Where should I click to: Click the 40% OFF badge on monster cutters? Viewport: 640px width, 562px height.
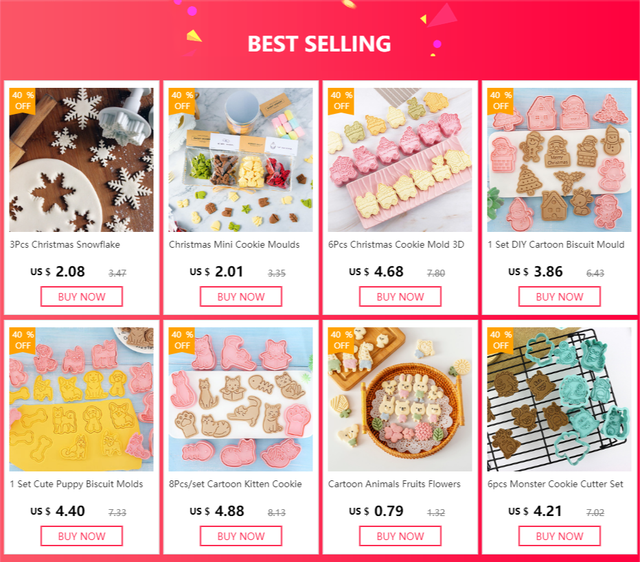pos(500,340)
